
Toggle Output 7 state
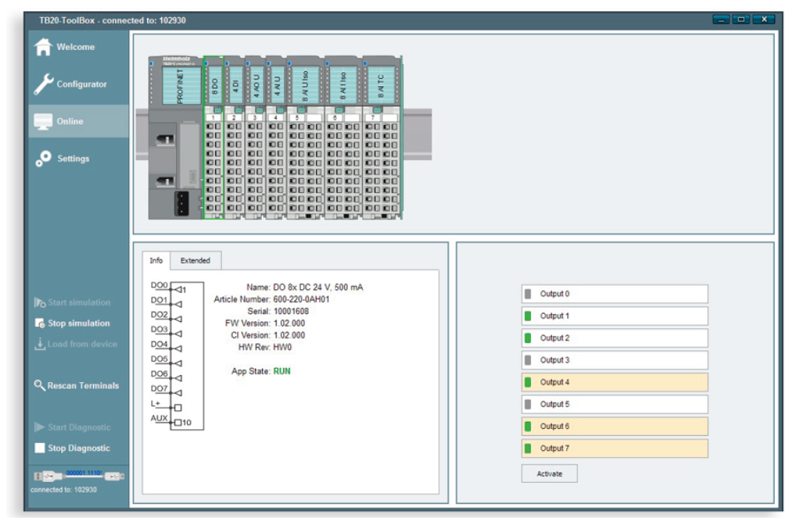coord(613,449)
